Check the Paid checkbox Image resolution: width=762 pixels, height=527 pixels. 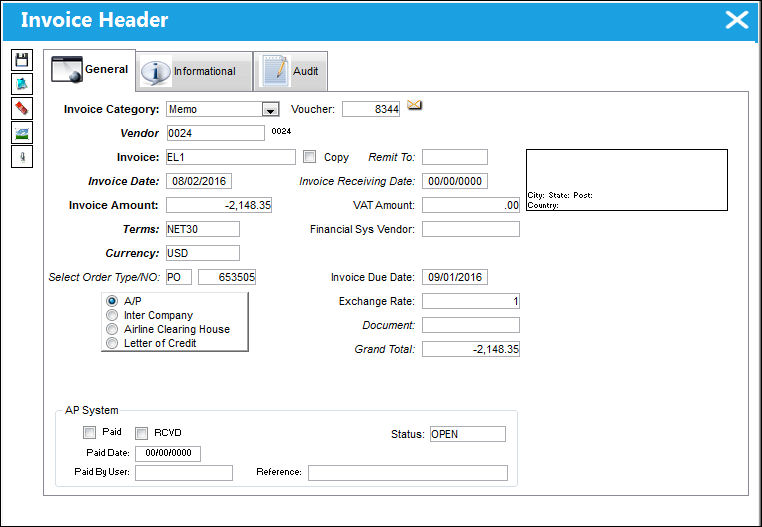tap(89, 432)
